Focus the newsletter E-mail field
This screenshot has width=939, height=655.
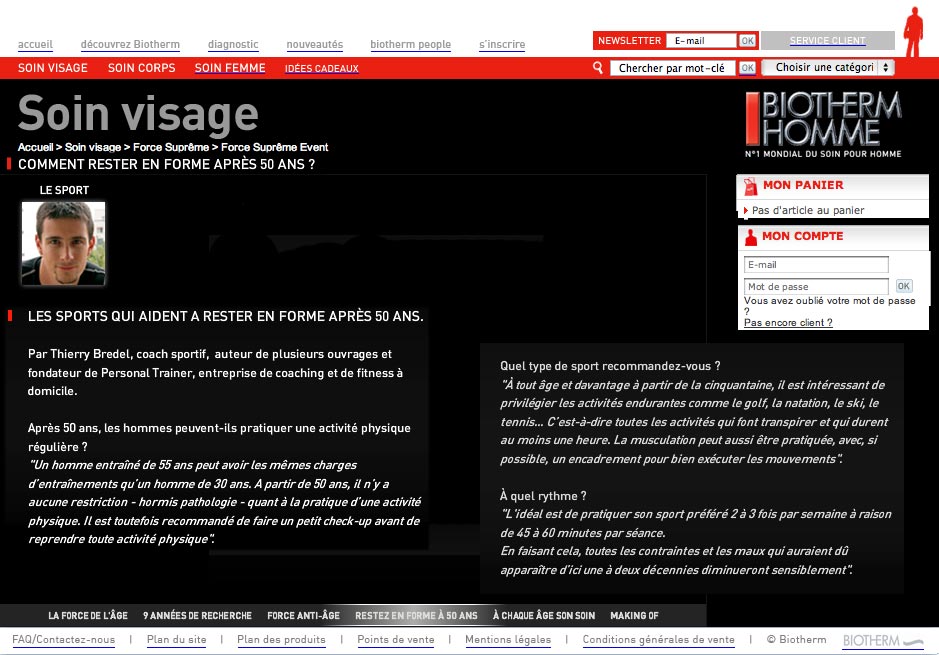pyautogui.click(x=701, y=41)
